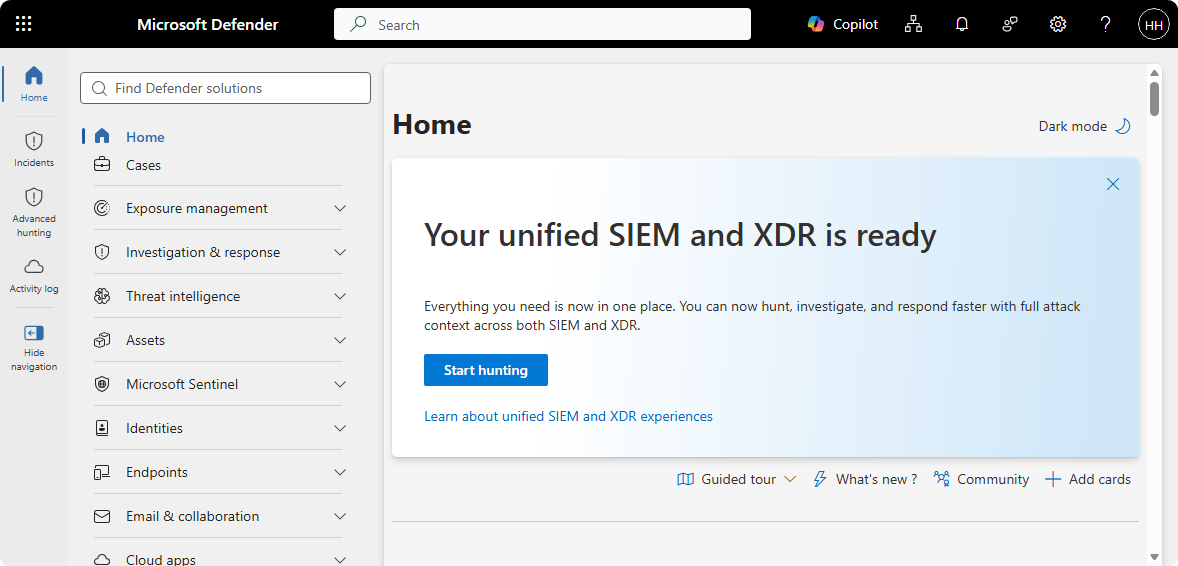This screenshot has width=1178, height=566.
Task: Select Microsoft Sentinel label in navigation
Action: point(182,384)
